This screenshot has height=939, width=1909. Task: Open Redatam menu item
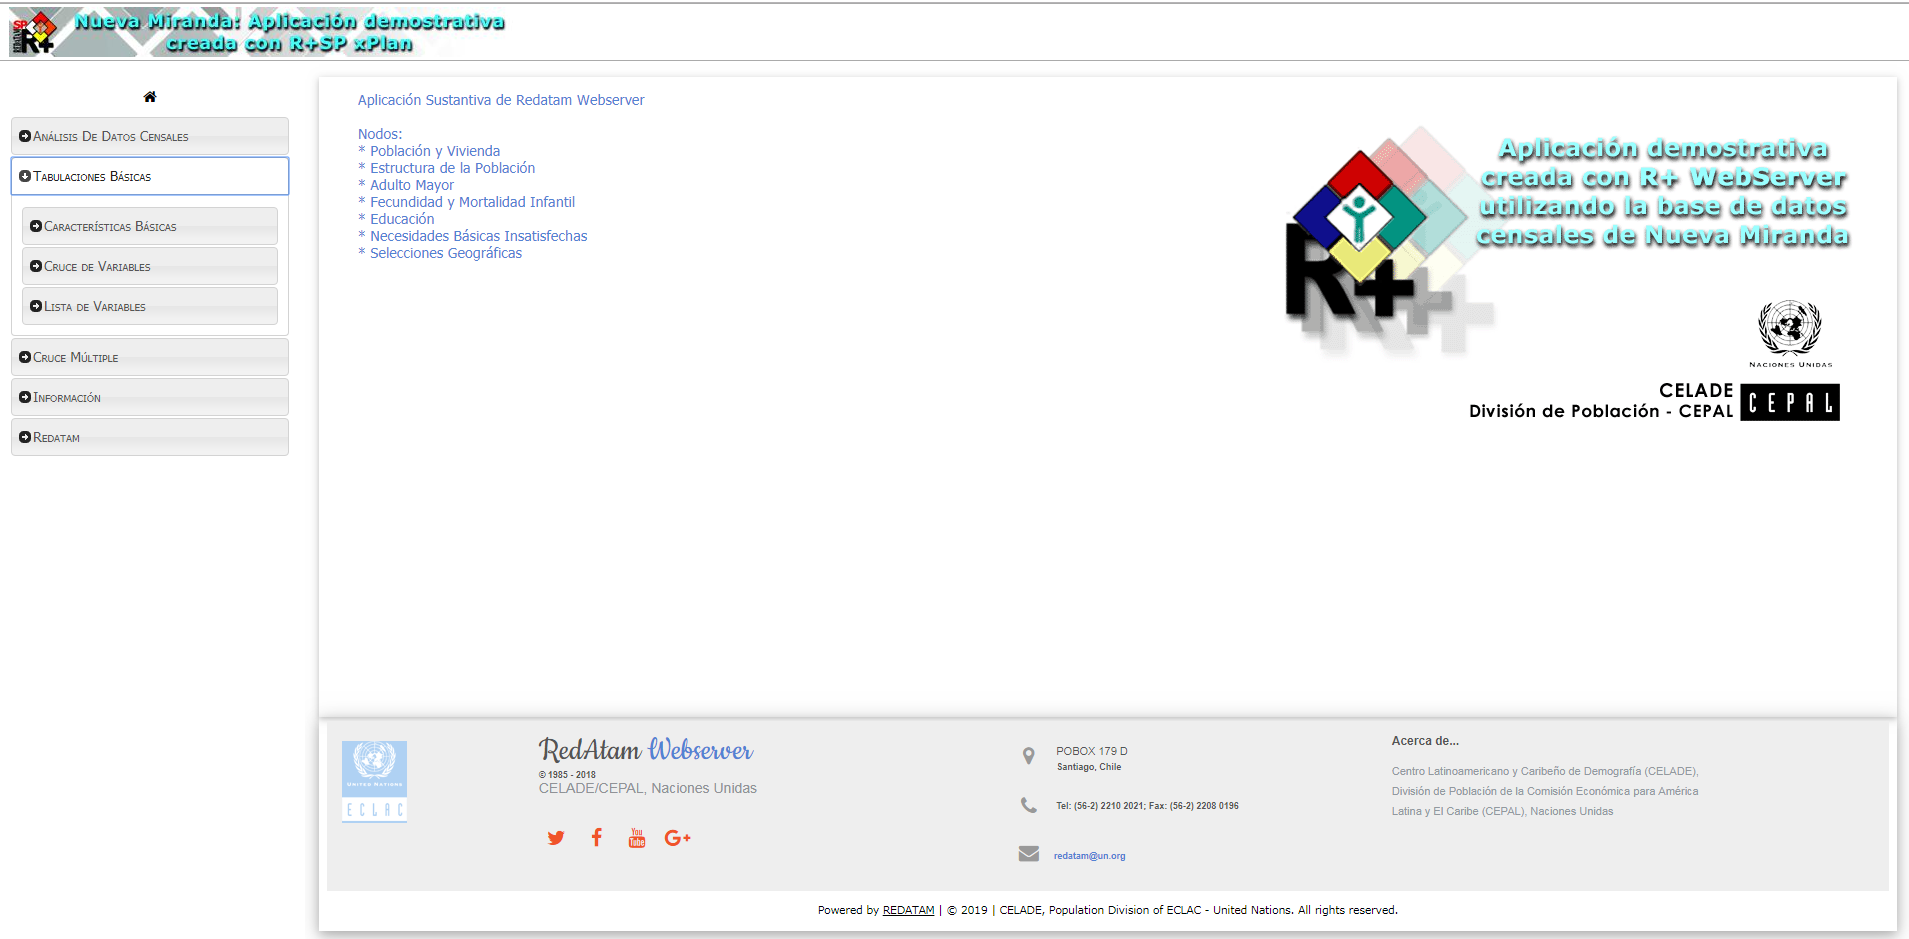[x=150, y=437]
